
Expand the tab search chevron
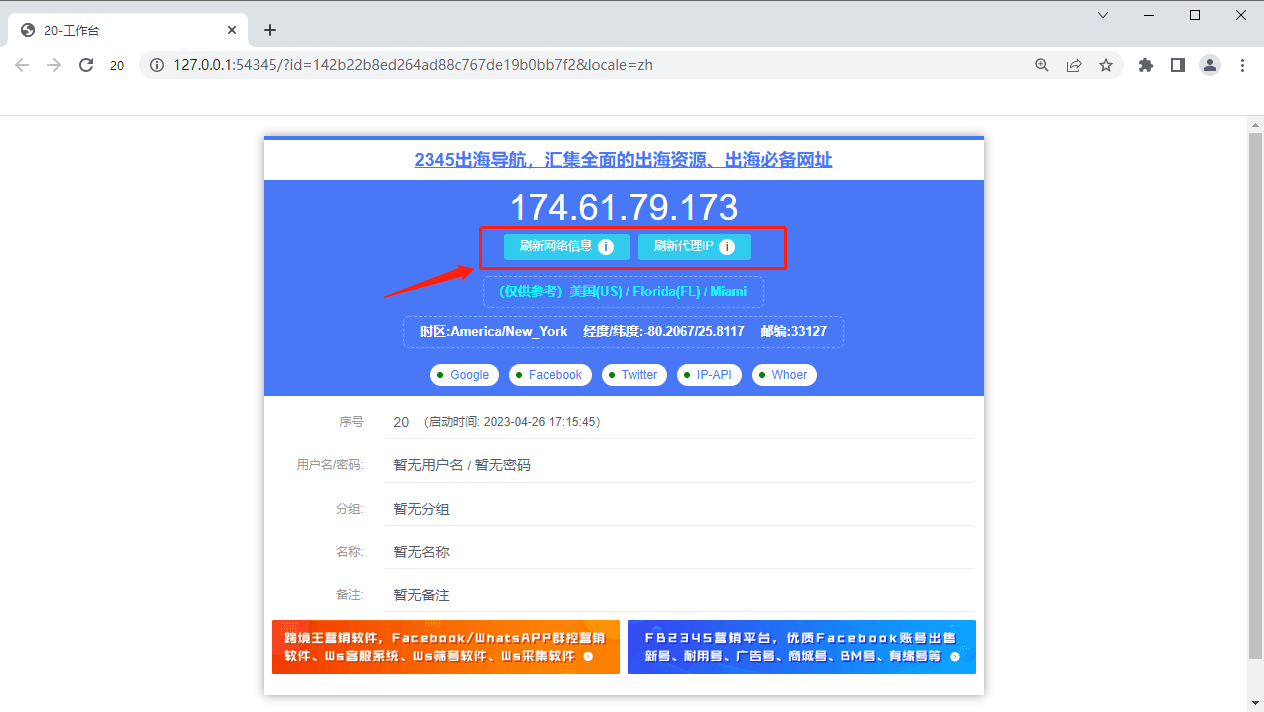click(1103, 15)
